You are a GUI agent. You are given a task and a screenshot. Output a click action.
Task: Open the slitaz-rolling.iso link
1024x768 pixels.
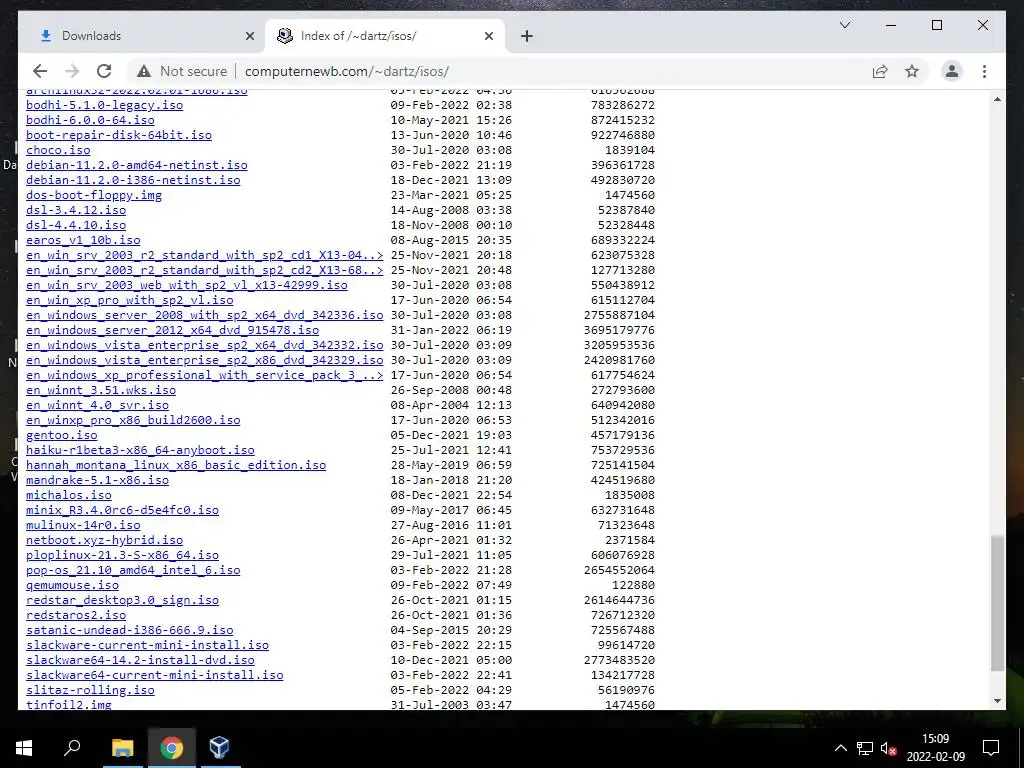click(90, 691)
